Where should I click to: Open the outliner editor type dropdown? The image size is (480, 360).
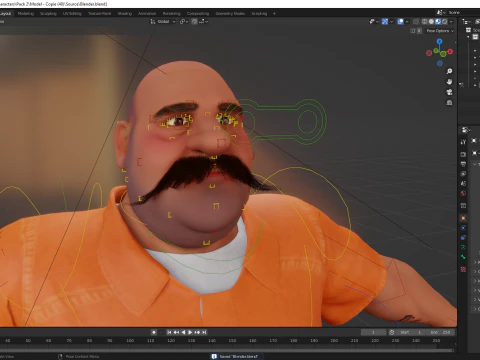click(466, 22)
